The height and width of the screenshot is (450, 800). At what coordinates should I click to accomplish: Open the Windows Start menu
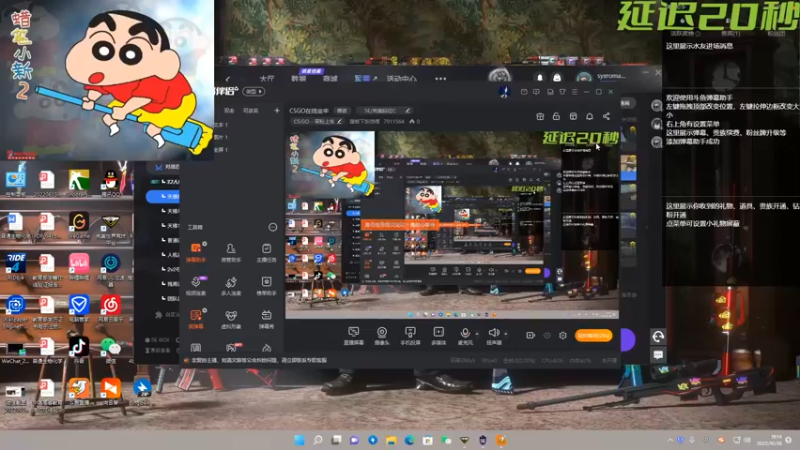point(299,440)
